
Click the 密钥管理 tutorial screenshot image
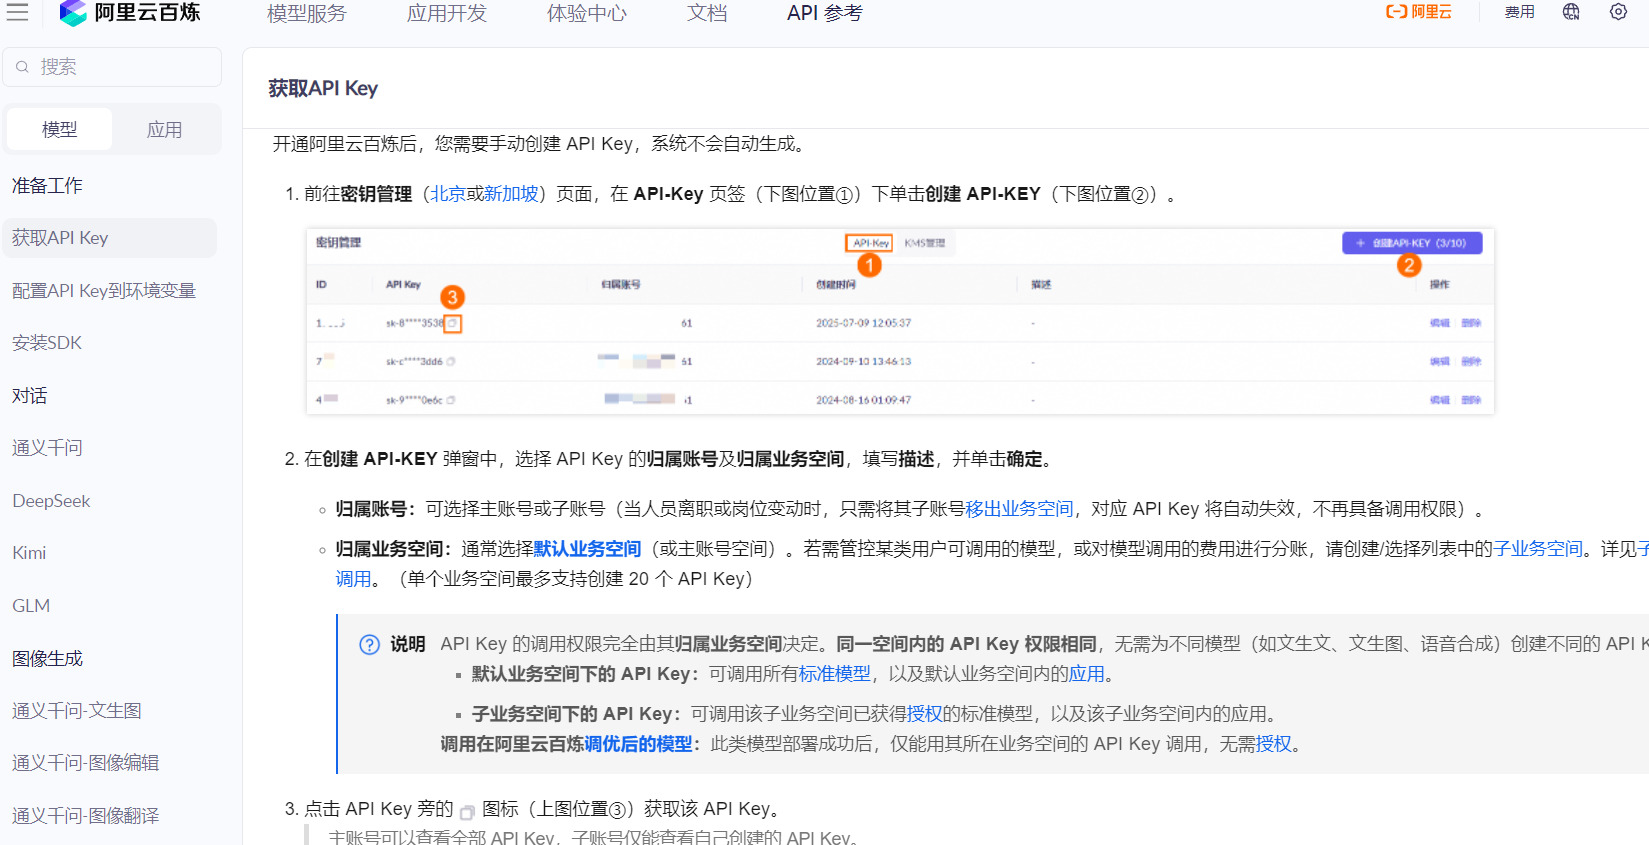(x=900, y=321)
